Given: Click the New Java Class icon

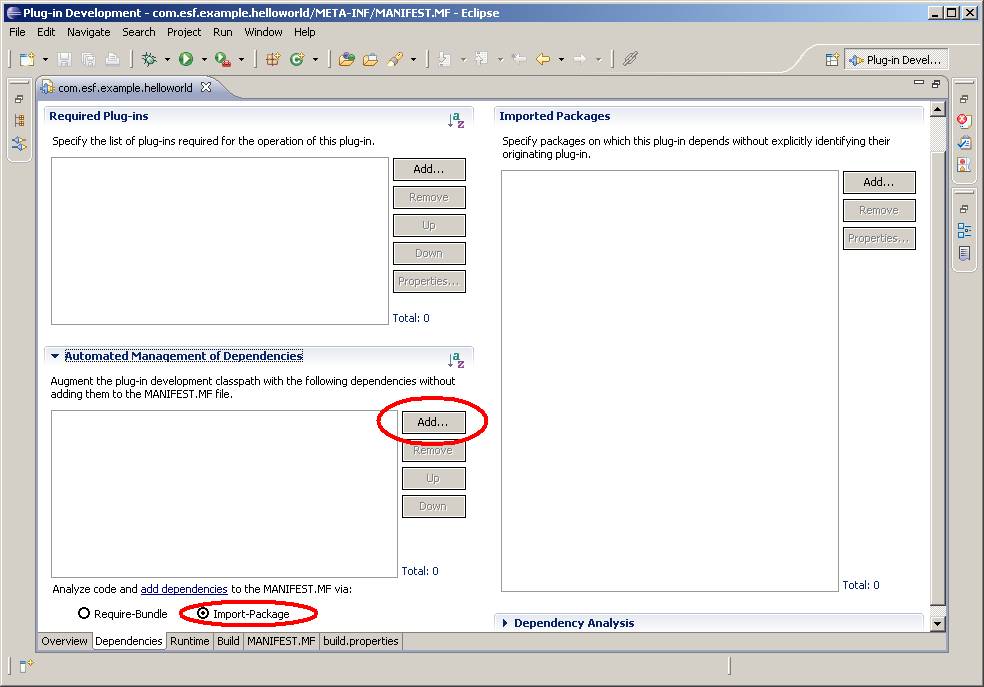Looking at the screenshot, I should click(297, 59).
